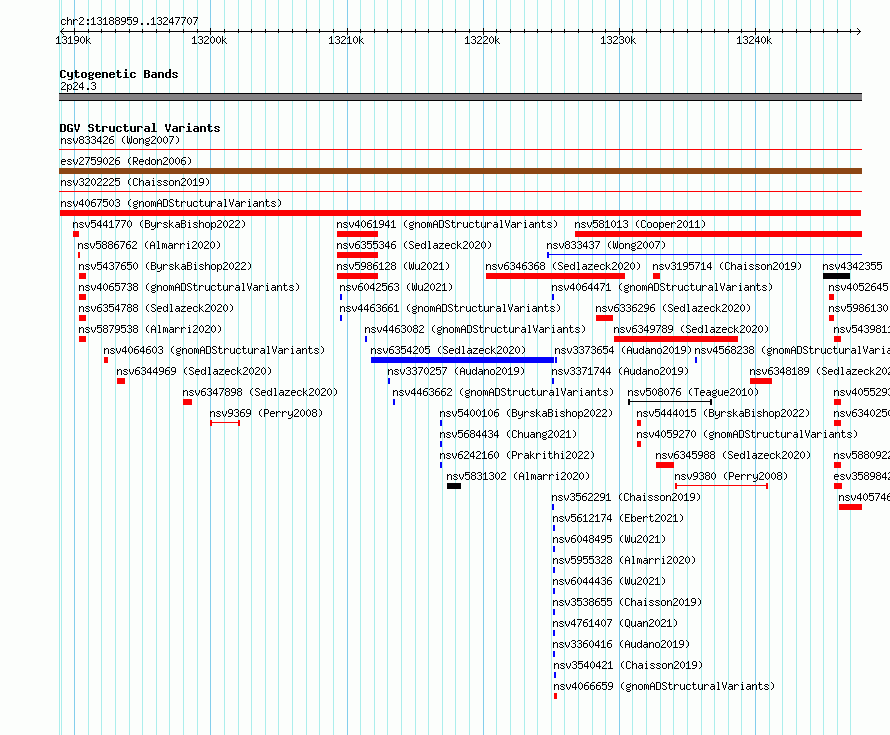This screenshot has height=735, width=890.
Task: Click nsv4064603 gnomAD variant label
Action: click(214, 350)
